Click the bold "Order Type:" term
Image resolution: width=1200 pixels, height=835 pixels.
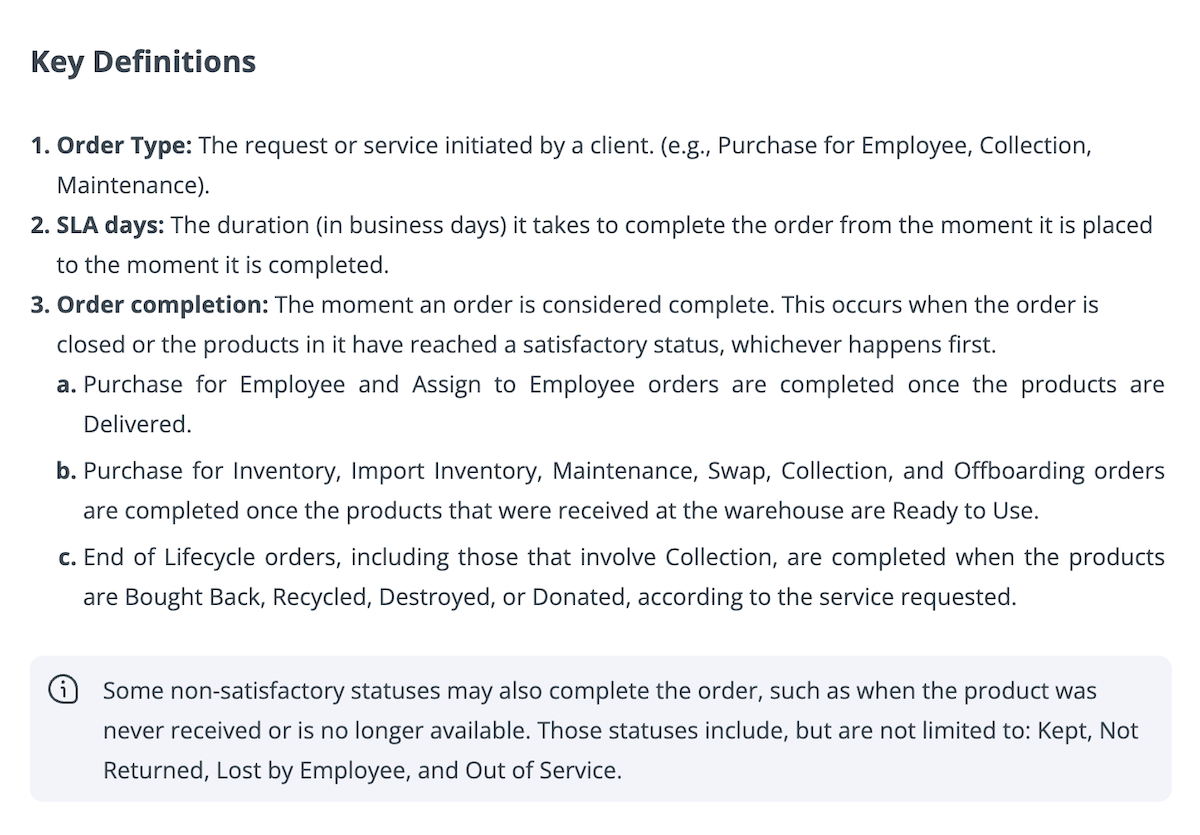click(124, 145)
